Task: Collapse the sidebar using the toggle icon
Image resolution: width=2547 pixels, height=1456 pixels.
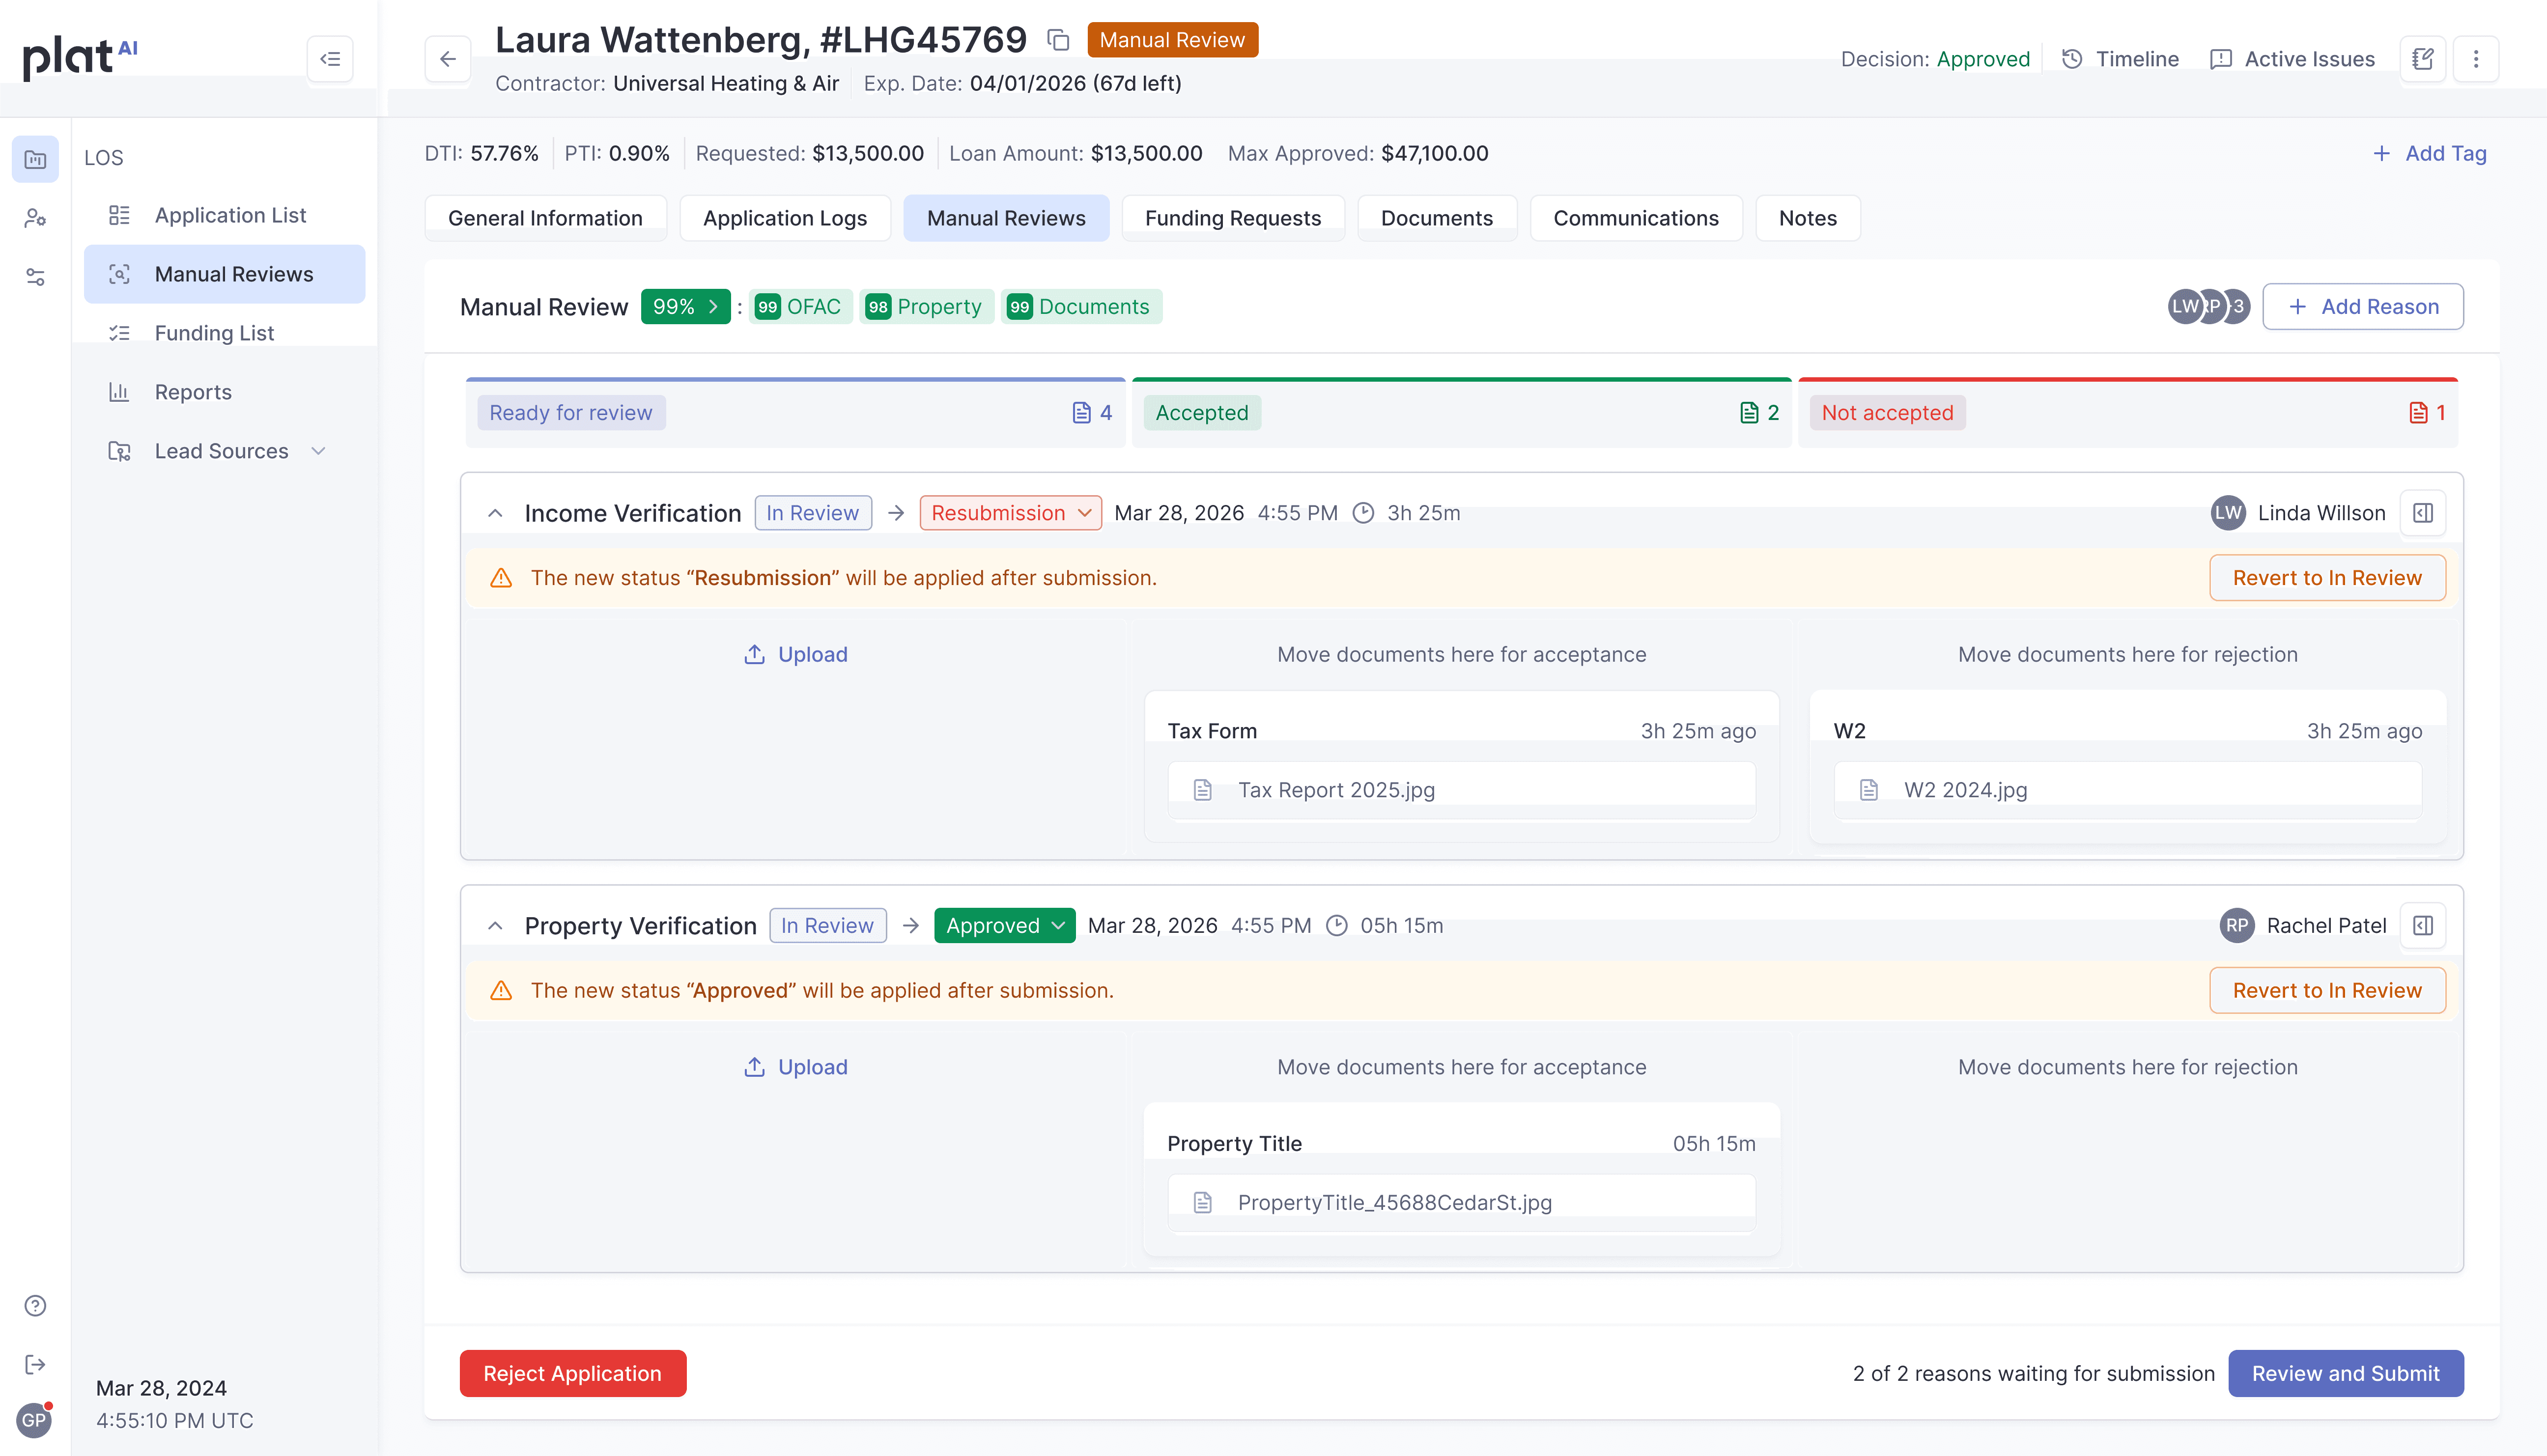Action: pos(330,59)
